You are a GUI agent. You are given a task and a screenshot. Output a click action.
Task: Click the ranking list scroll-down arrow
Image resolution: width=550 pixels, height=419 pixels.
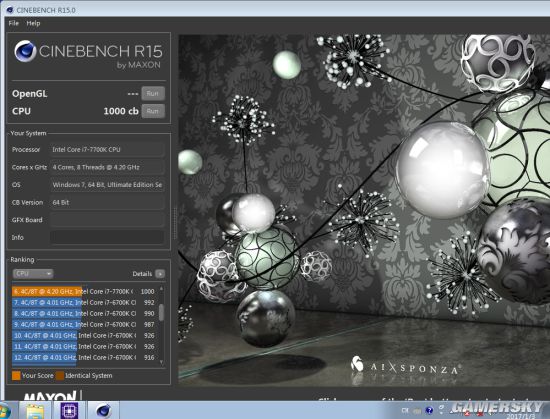161,362
